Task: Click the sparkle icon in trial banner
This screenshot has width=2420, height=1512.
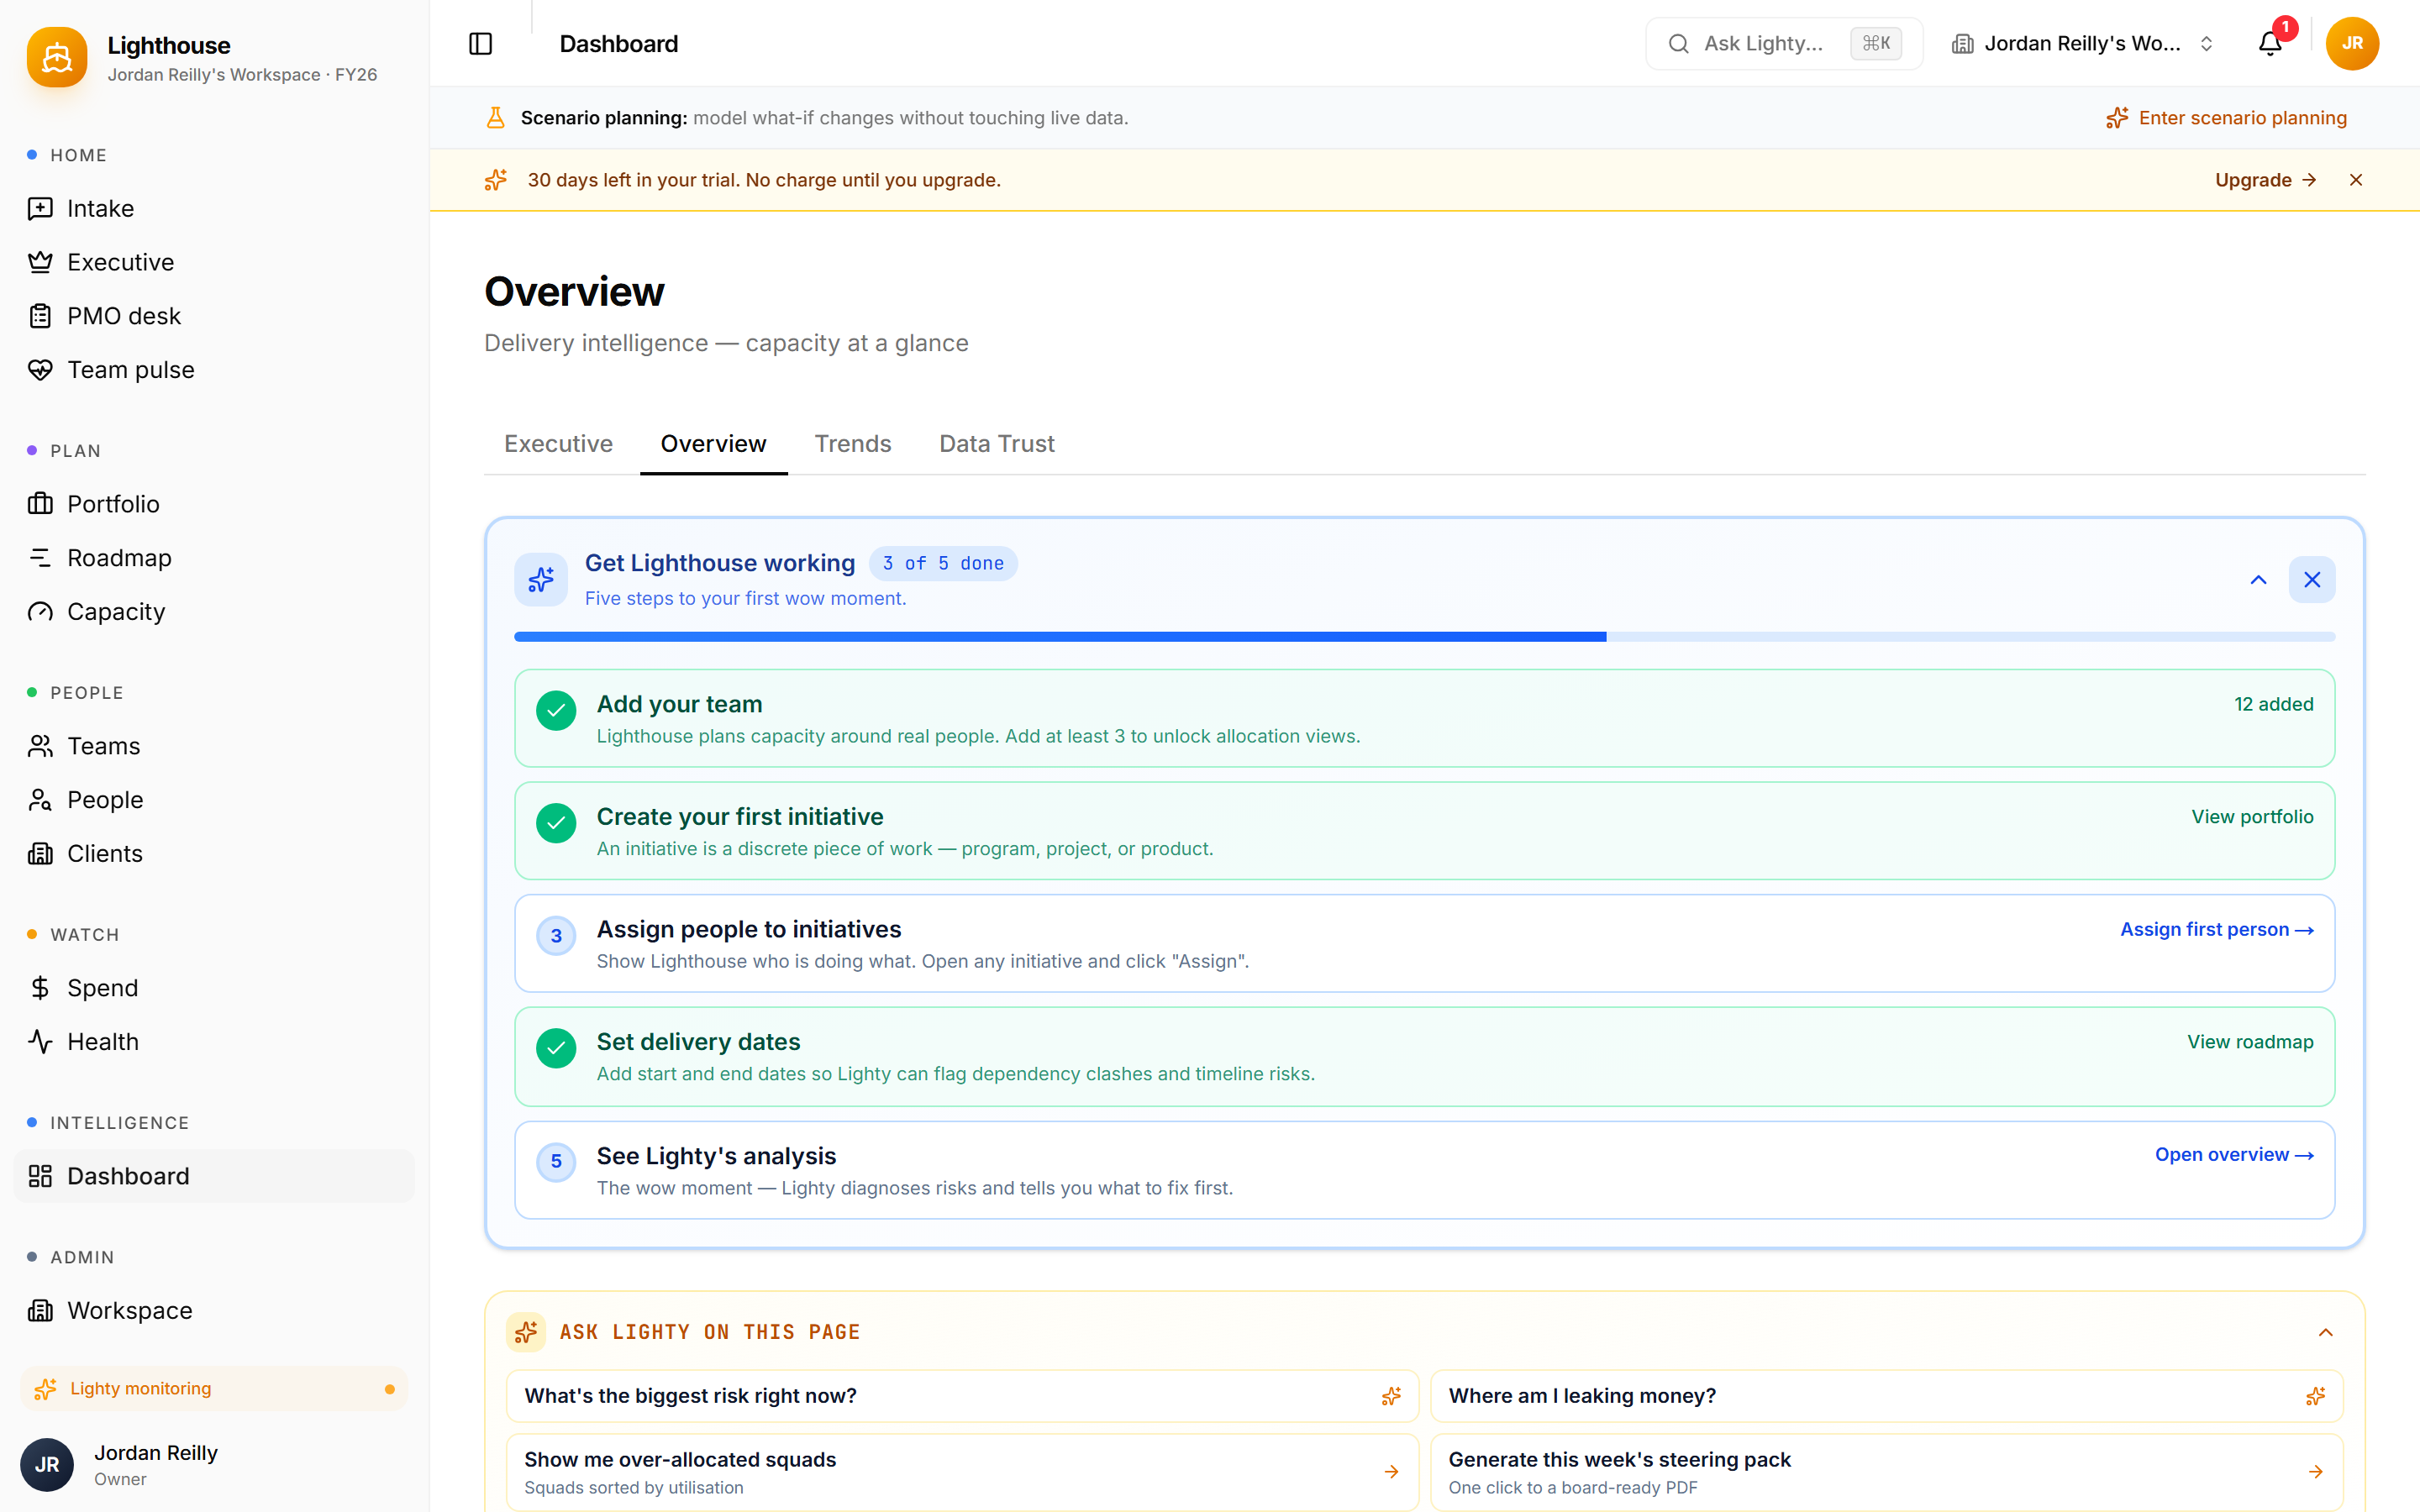Action: tap(495, 180)
